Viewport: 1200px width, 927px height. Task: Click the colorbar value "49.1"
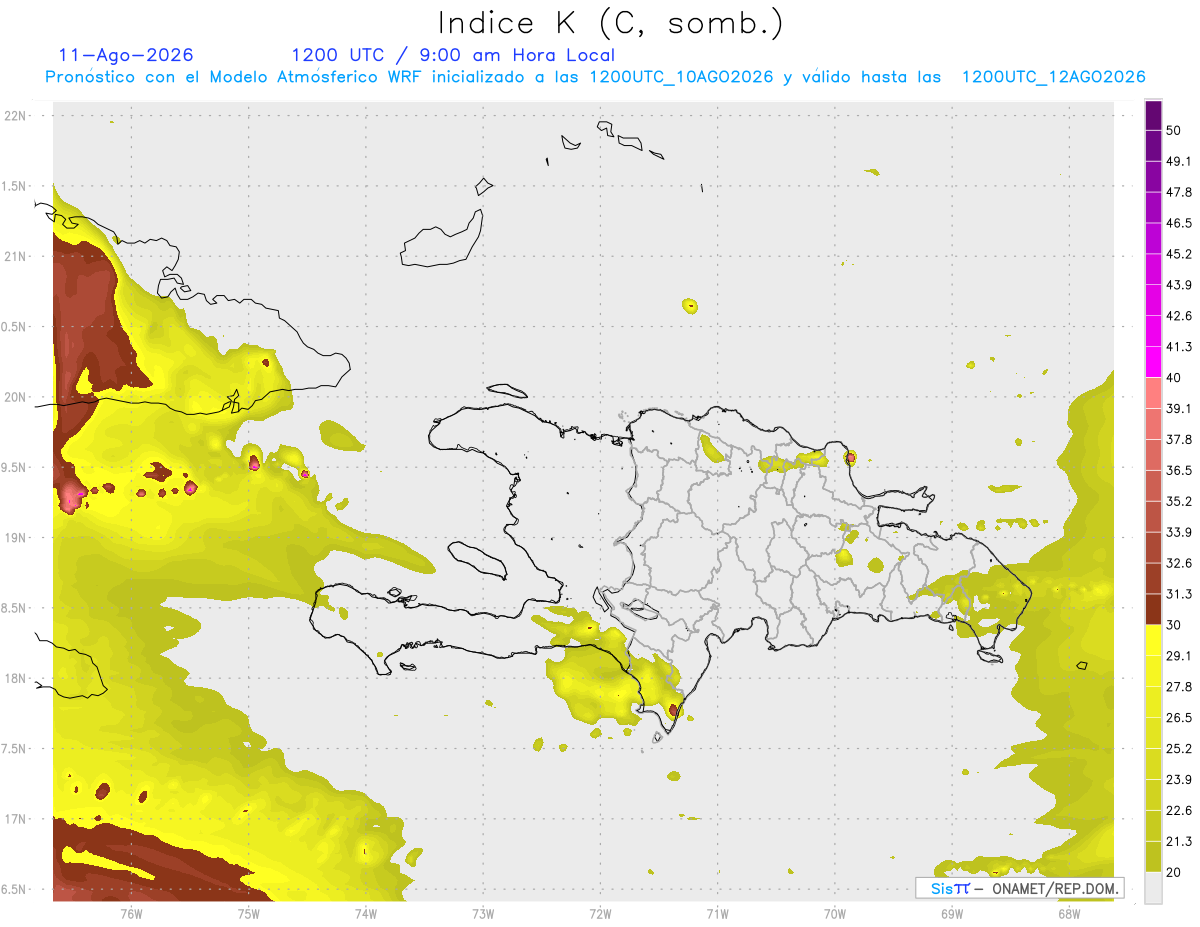point(1179,161)
